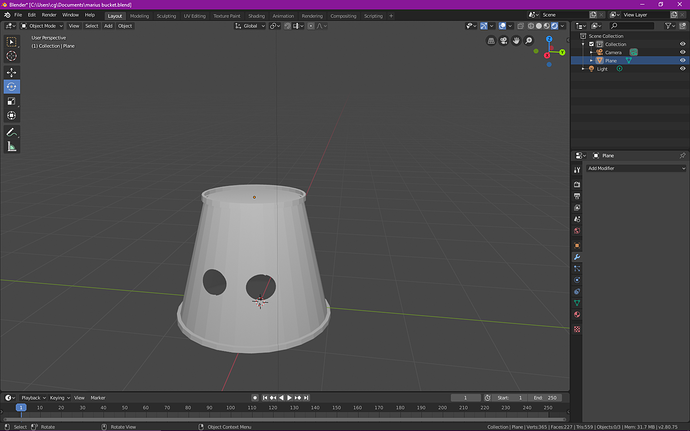The image size is (690, 431).
Task: Pick the Measure tool
Action: (12, 146)
